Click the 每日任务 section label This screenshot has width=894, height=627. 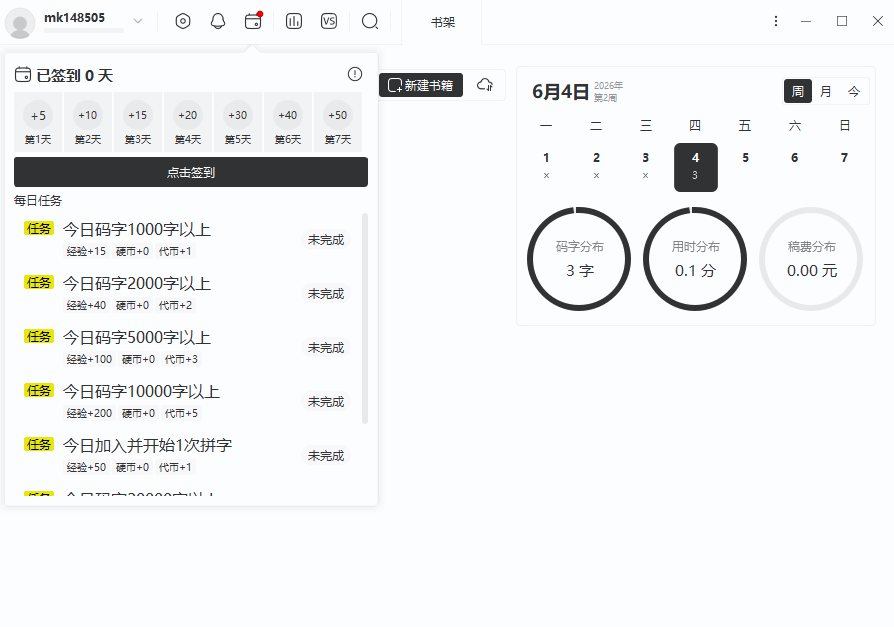(x=38, y=201)
